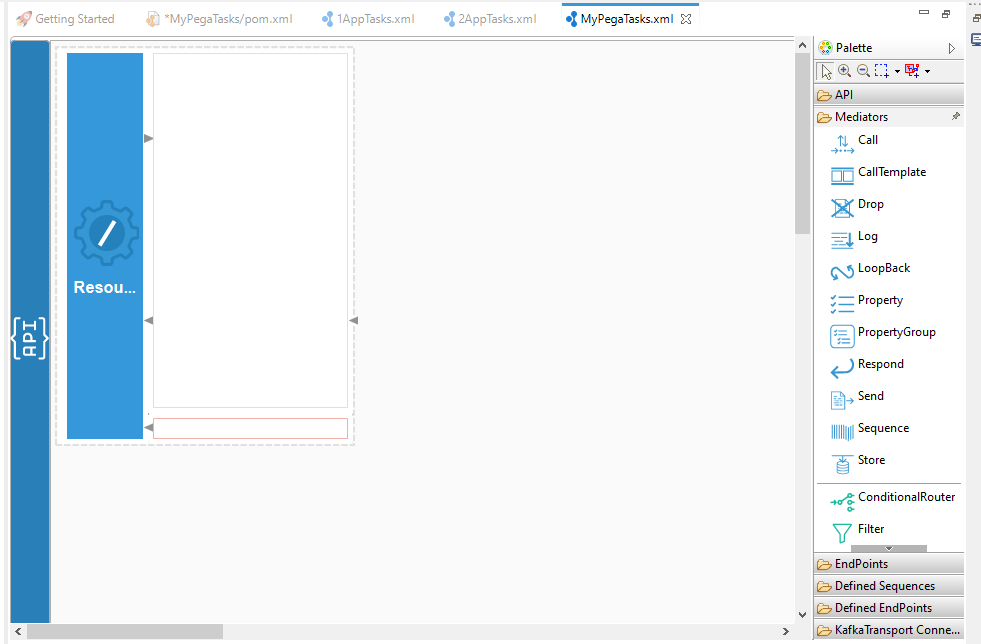Switch to the 1AppTasks.xml tab
This screenshot has width=981, height=644.
pyautogui.click(x=368, y=19)
